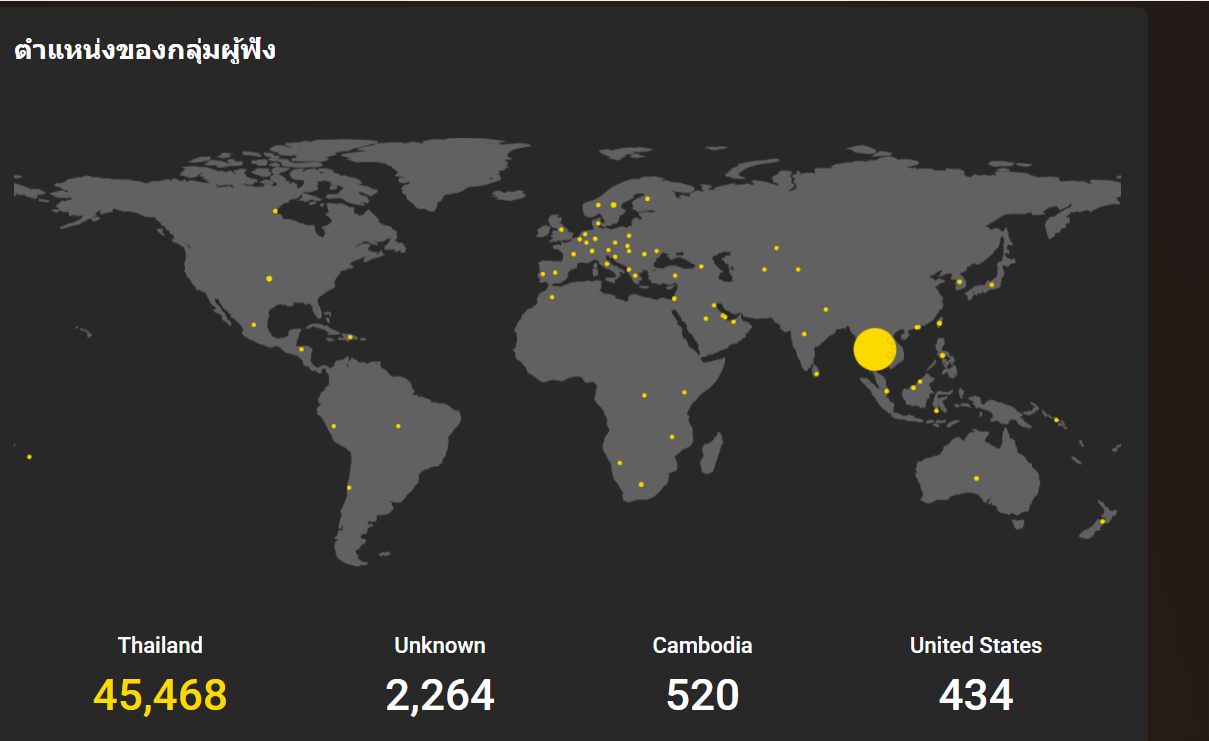
Task: Click the 434 United States count
Action: click(x=976, y=695)
